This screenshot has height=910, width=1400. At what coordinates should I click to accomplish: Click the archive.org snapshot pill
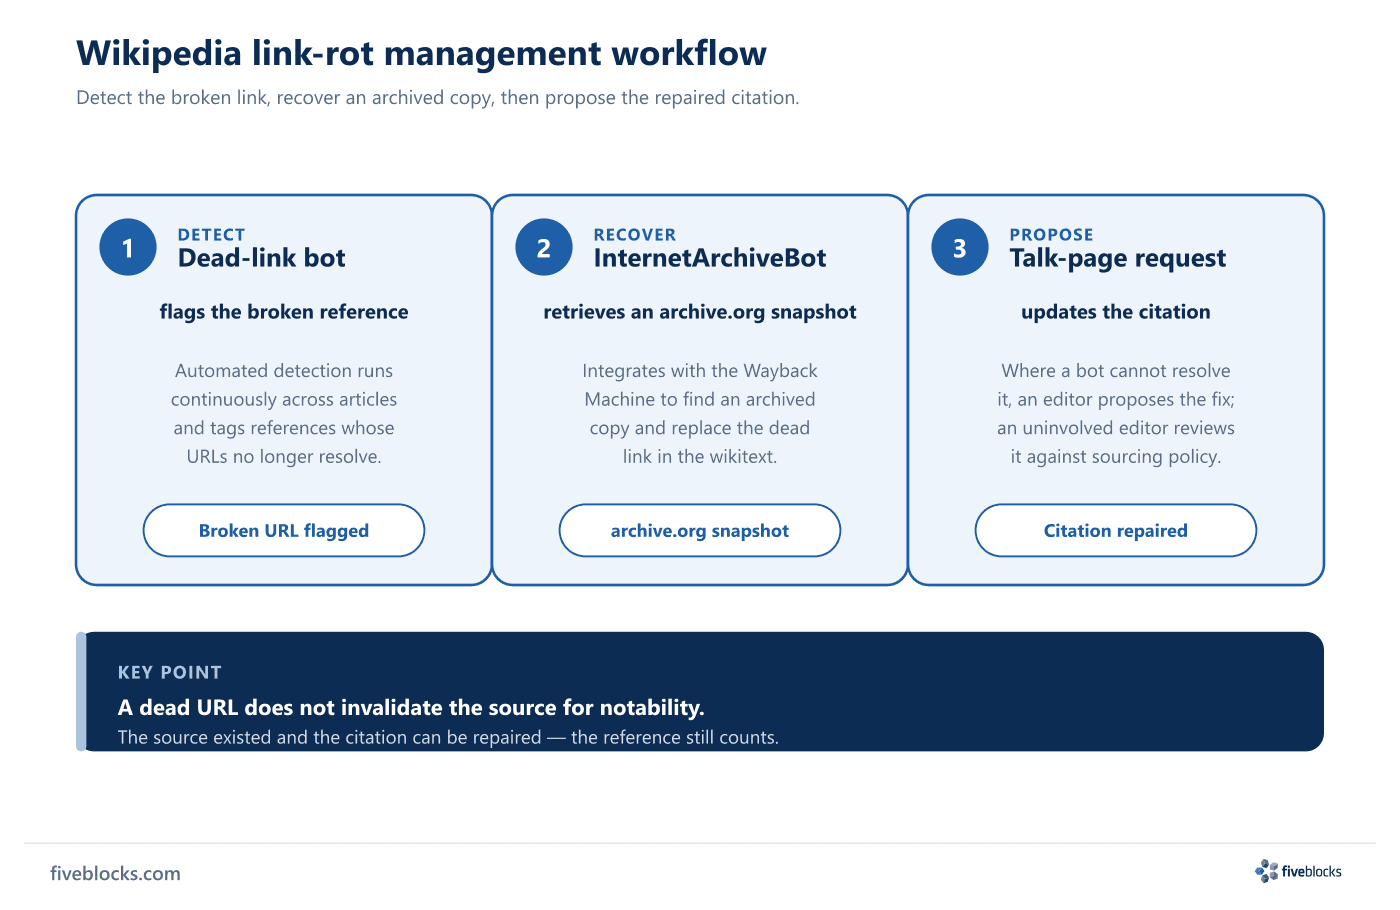[700, 530]
